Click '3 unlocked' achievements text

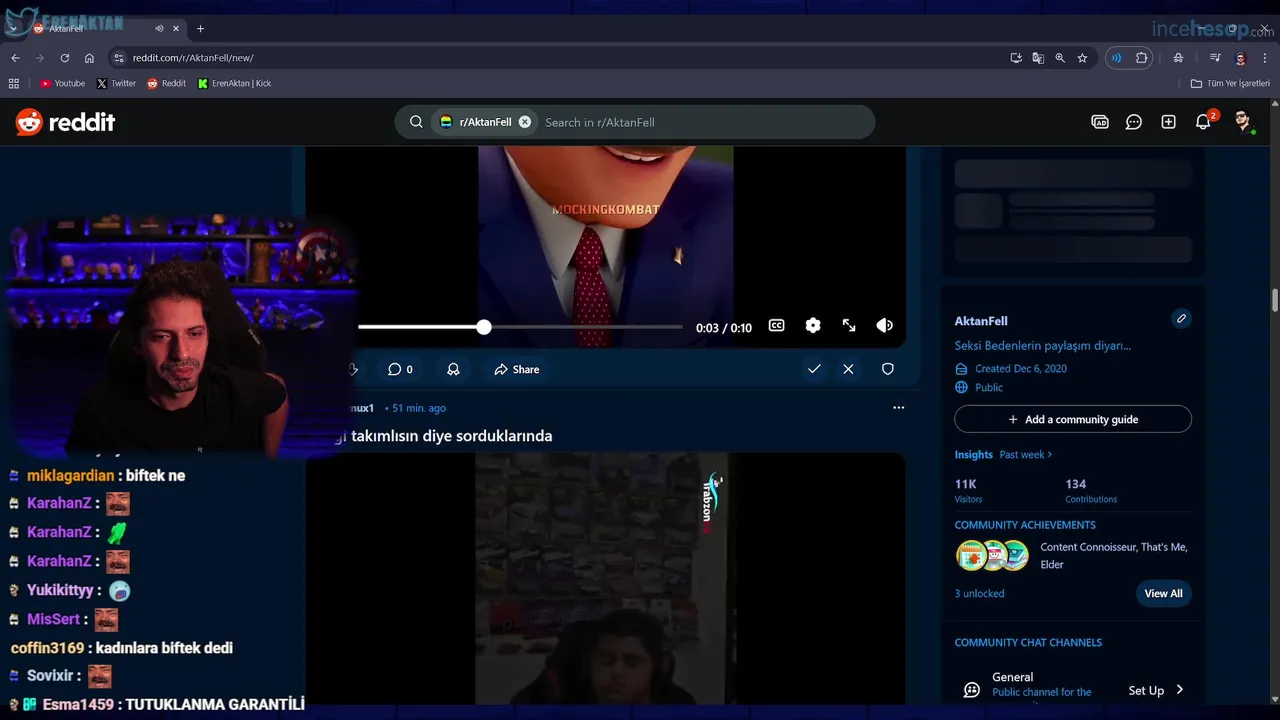pyautogui.click(x=979, y=593)
